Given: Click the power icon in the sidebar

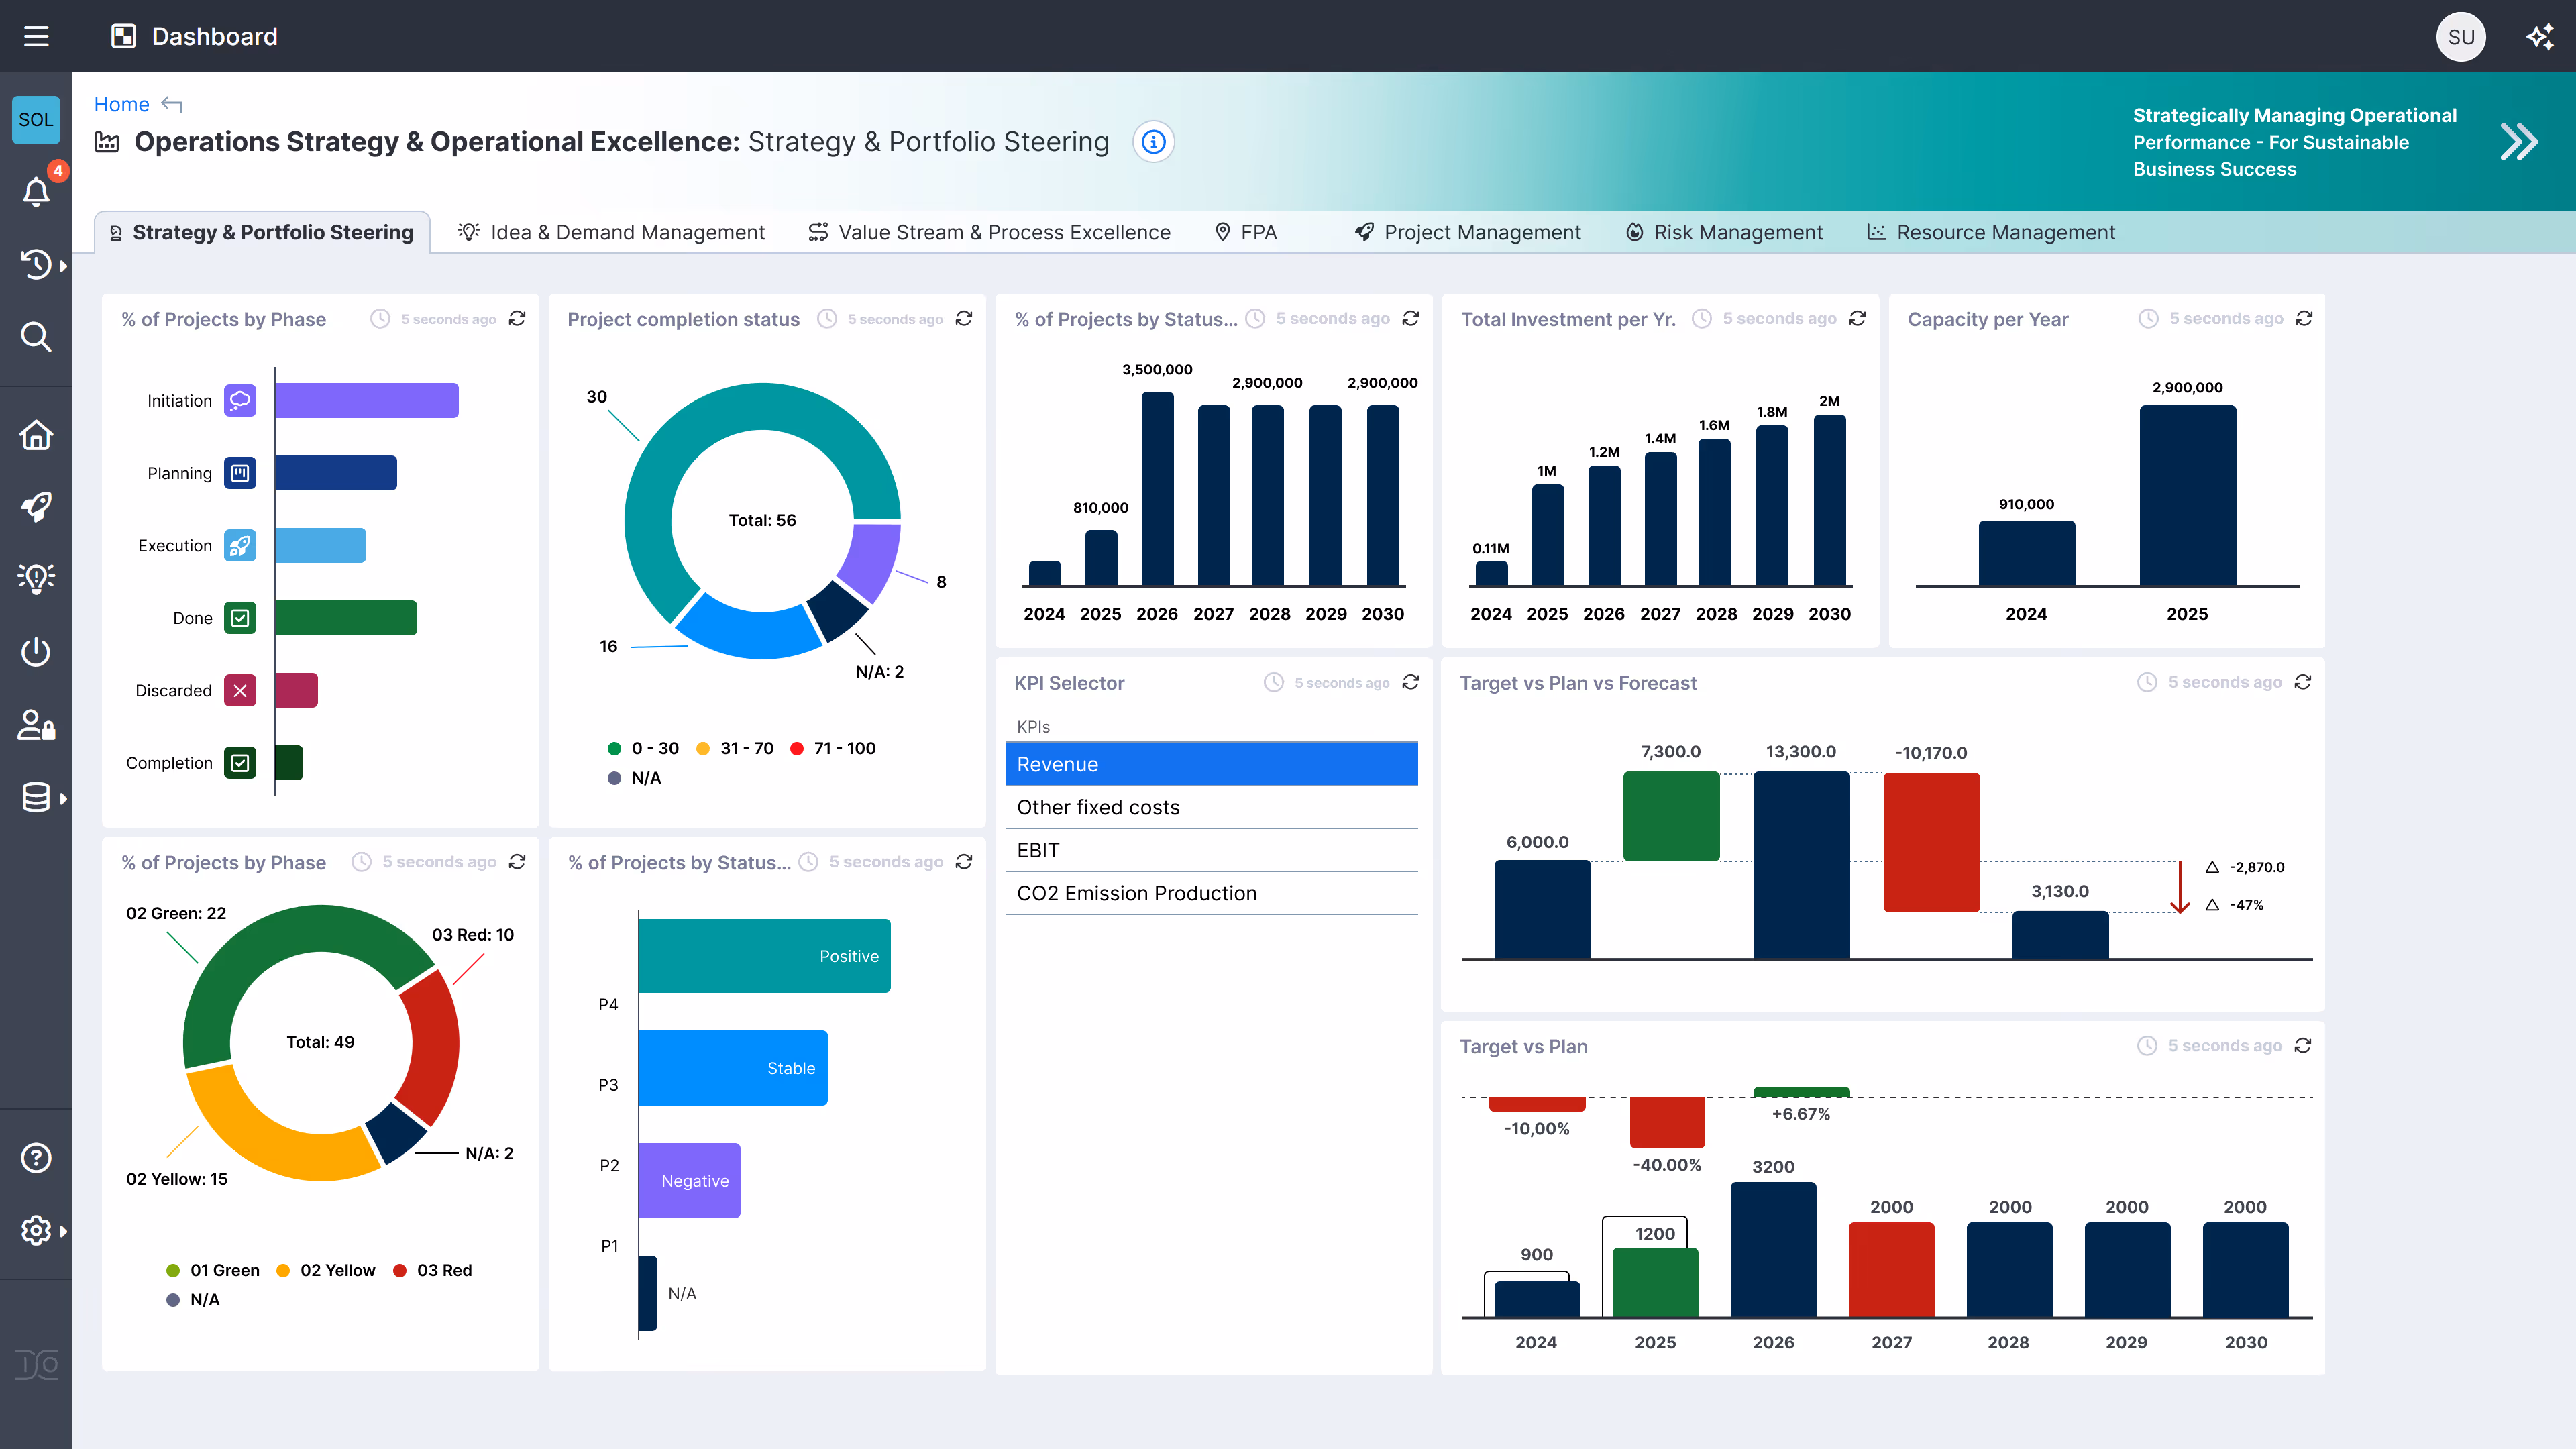Looking at the screenshot, I should [x=36, y=651].
